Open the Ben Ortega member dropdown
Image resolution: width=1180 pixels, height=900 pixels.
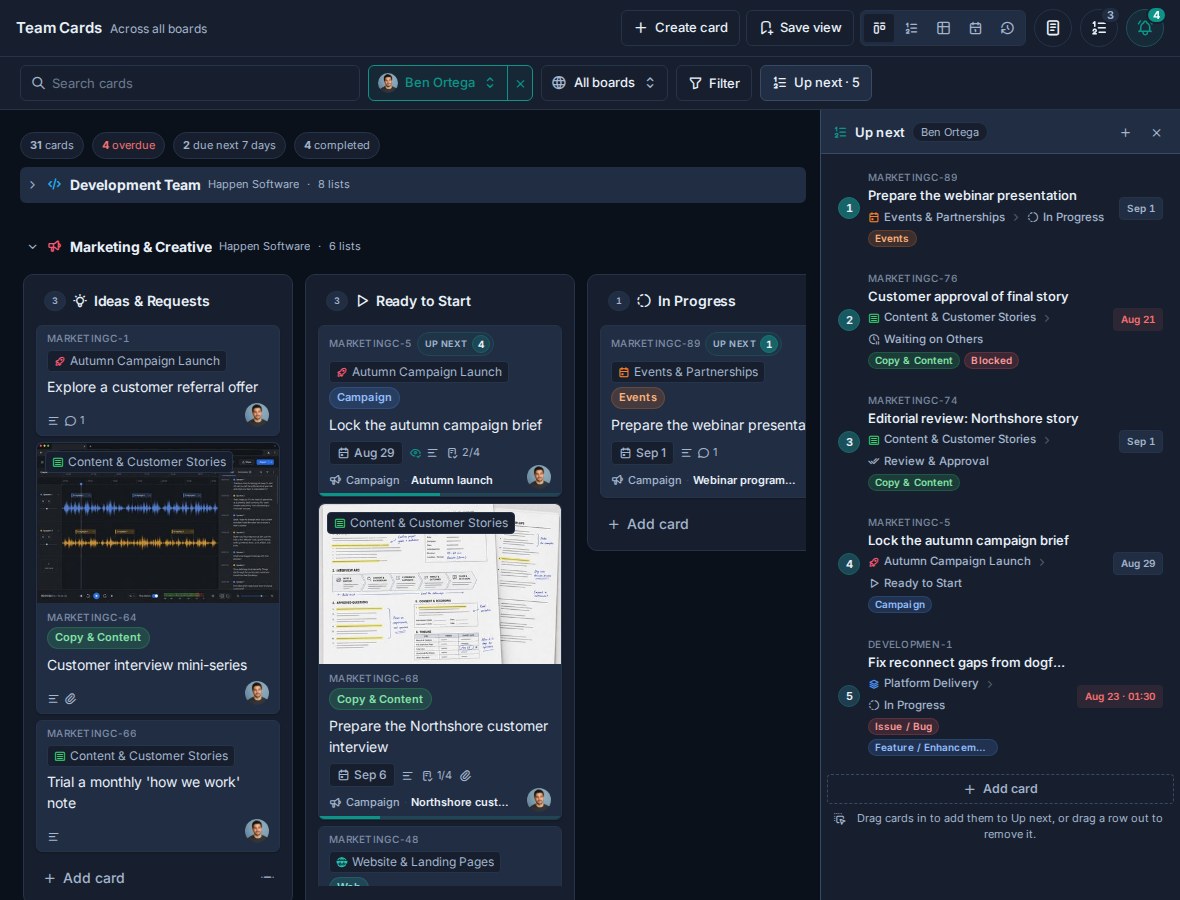coord(438,83)
